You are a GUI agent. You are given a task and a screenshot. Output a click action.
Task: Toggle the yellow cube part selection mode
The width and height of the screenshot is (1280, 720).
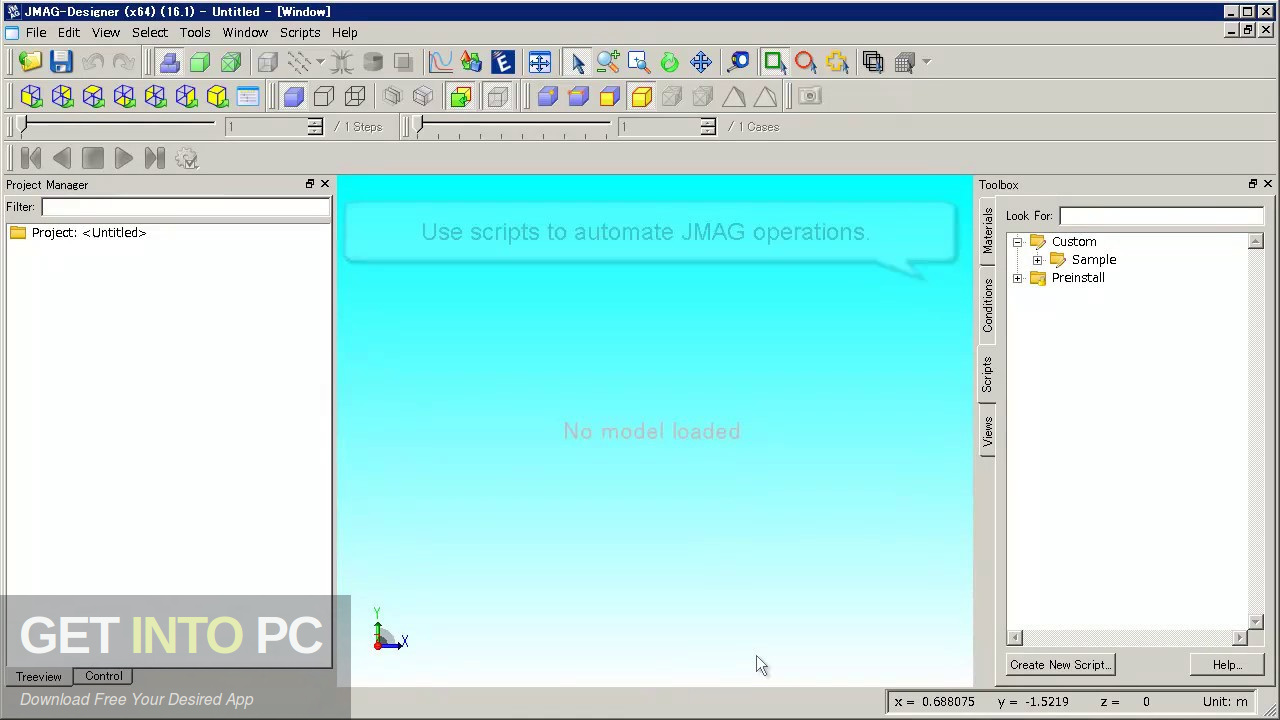pos(641,96)
